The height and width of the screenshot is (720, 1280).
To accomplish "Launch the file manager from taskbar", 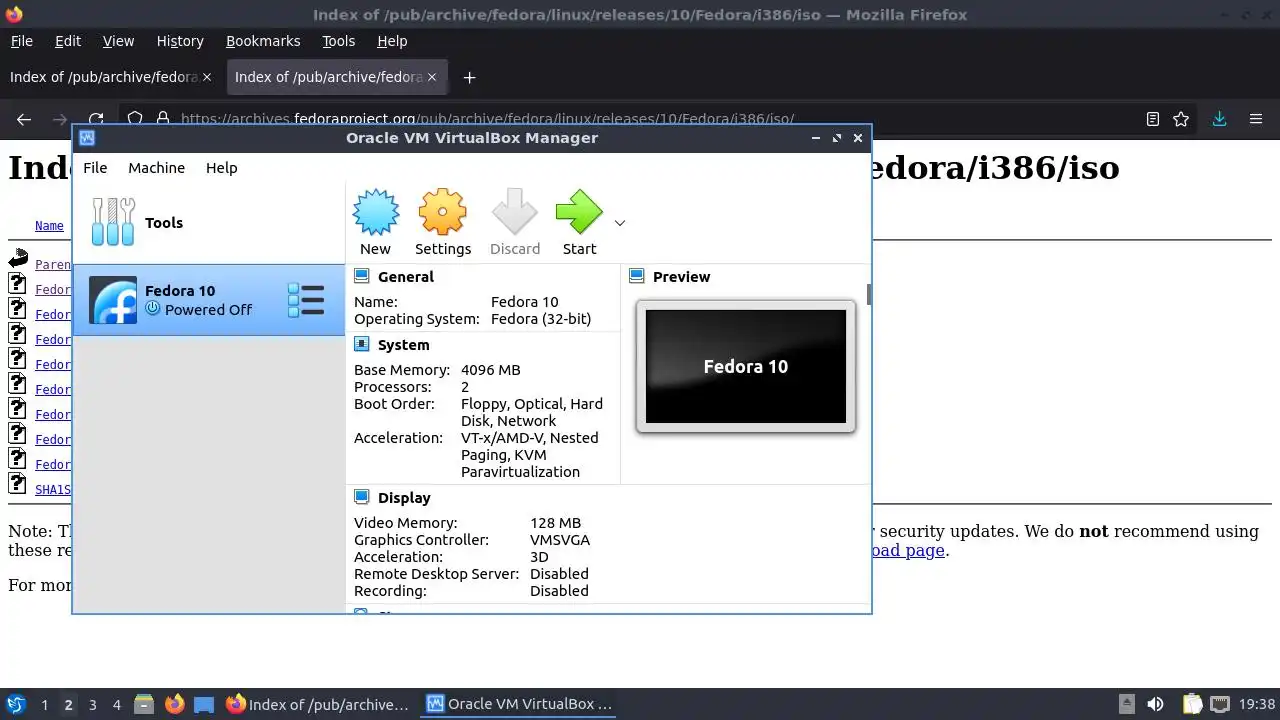I will pyautogui.click(x=144, y=704).
